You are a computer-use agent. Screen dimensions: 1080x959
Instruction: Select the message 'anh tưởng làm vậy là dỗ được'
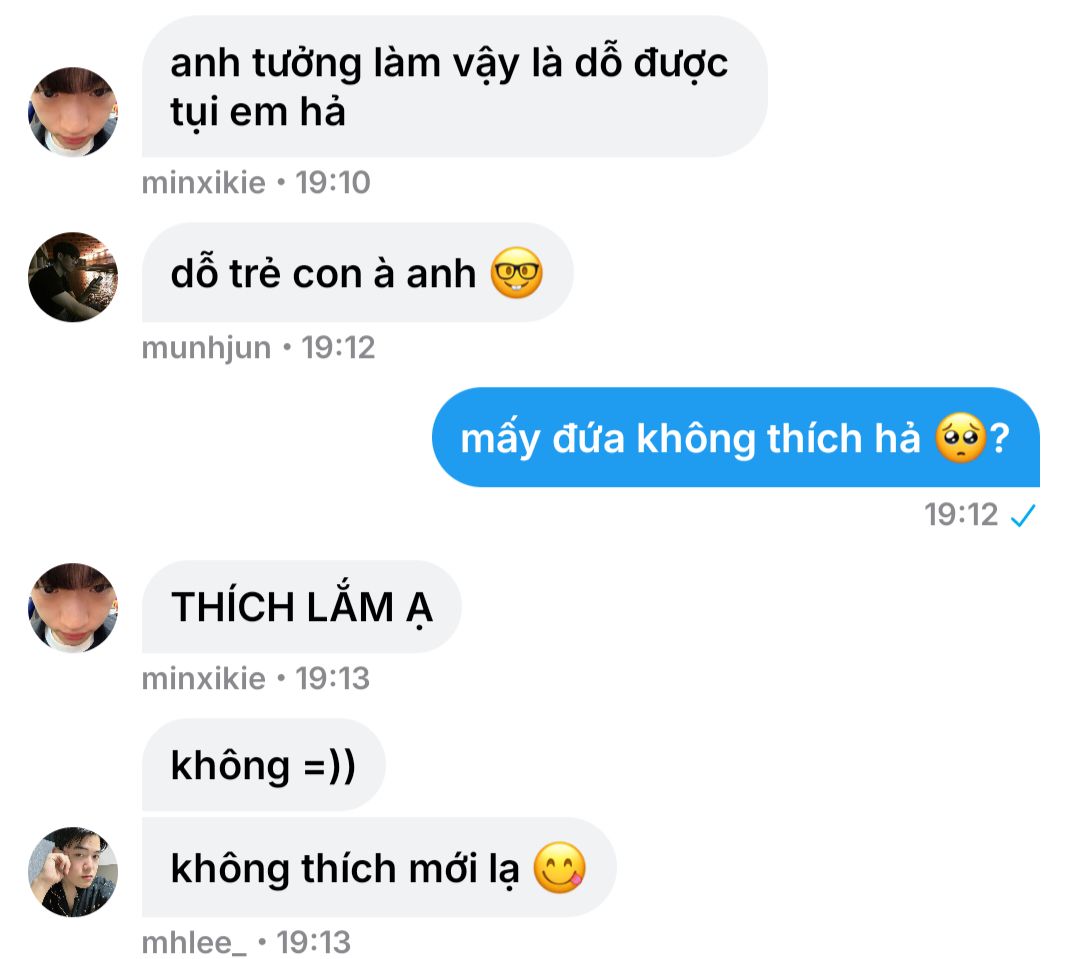[x=455, y=87]
